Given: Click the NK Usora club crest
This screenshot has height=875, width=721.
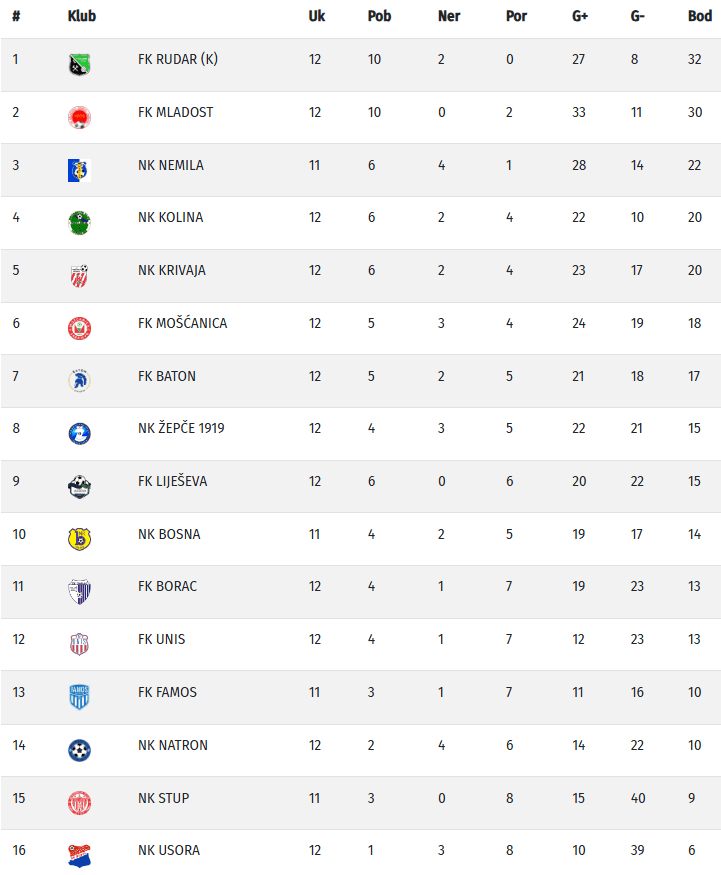Looking at the screenshot, I should (x=79, y=855).
